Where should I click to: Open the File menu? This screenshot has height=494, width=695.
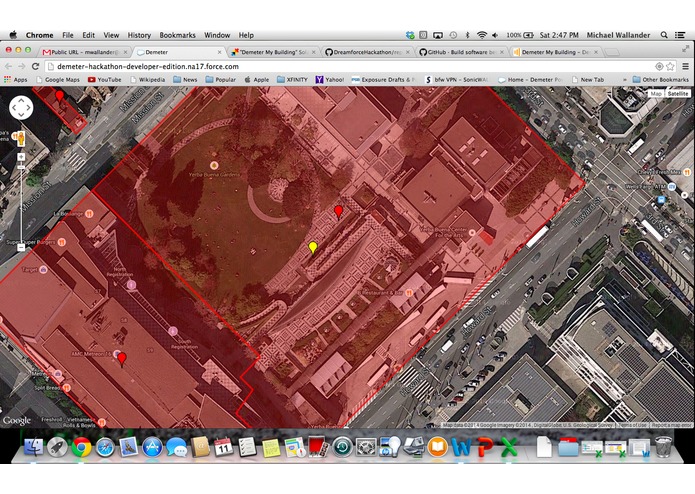[68, 35]
